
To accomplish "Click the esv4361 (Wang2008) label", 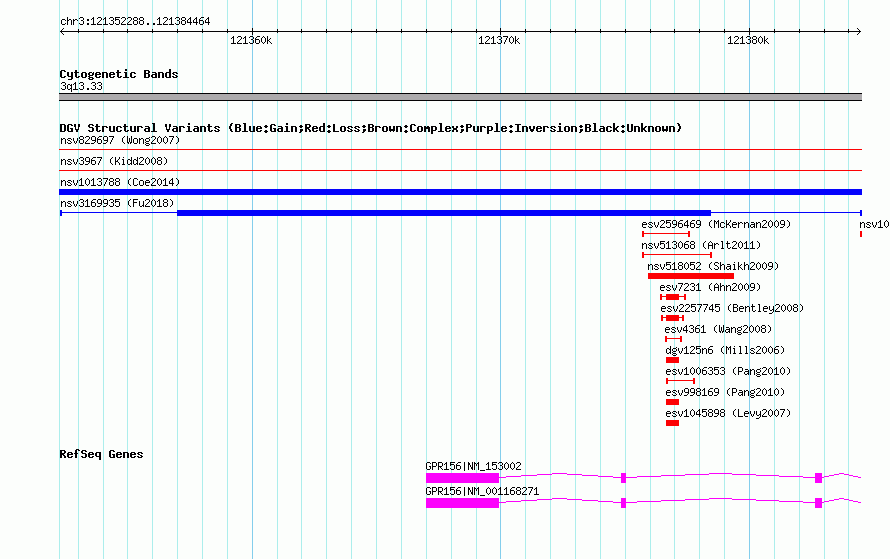I will (718, 329).
